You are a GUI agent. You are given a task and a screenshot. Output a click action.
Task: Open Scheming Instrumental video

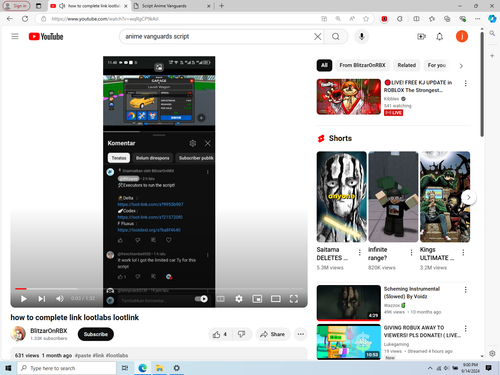[x=349, y=303]
